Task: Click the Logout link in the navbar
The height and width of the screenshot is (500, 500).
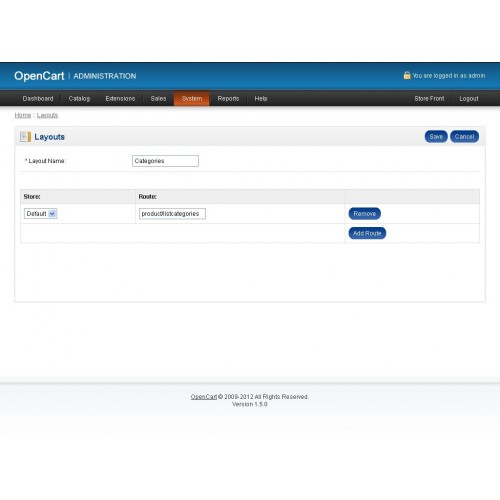Action: tap(469, 99)
